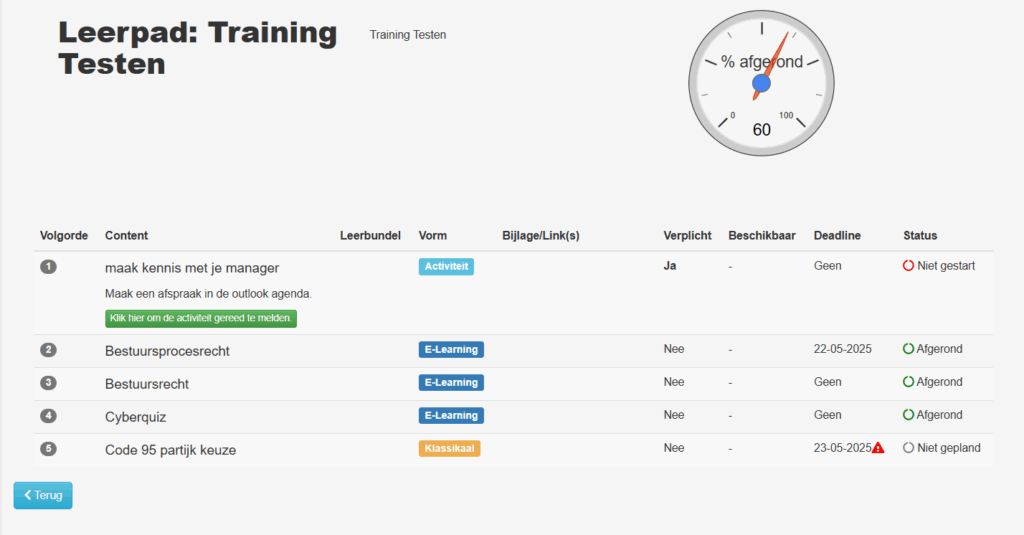Click green status circle for Cyberquiz
Viewport: 1024px width, 535px height.
(909, 415)
